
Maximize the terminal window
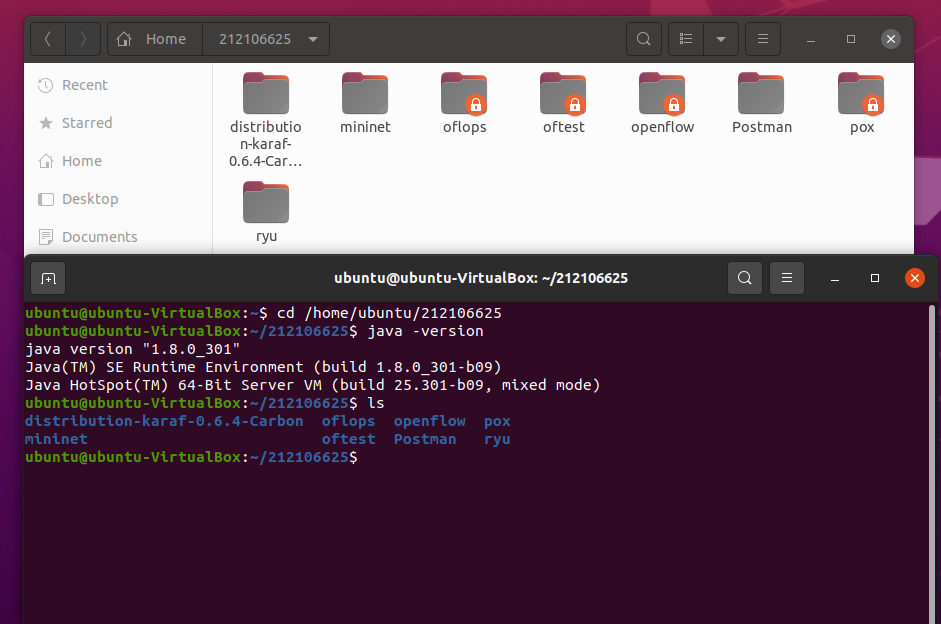[874, 278]
